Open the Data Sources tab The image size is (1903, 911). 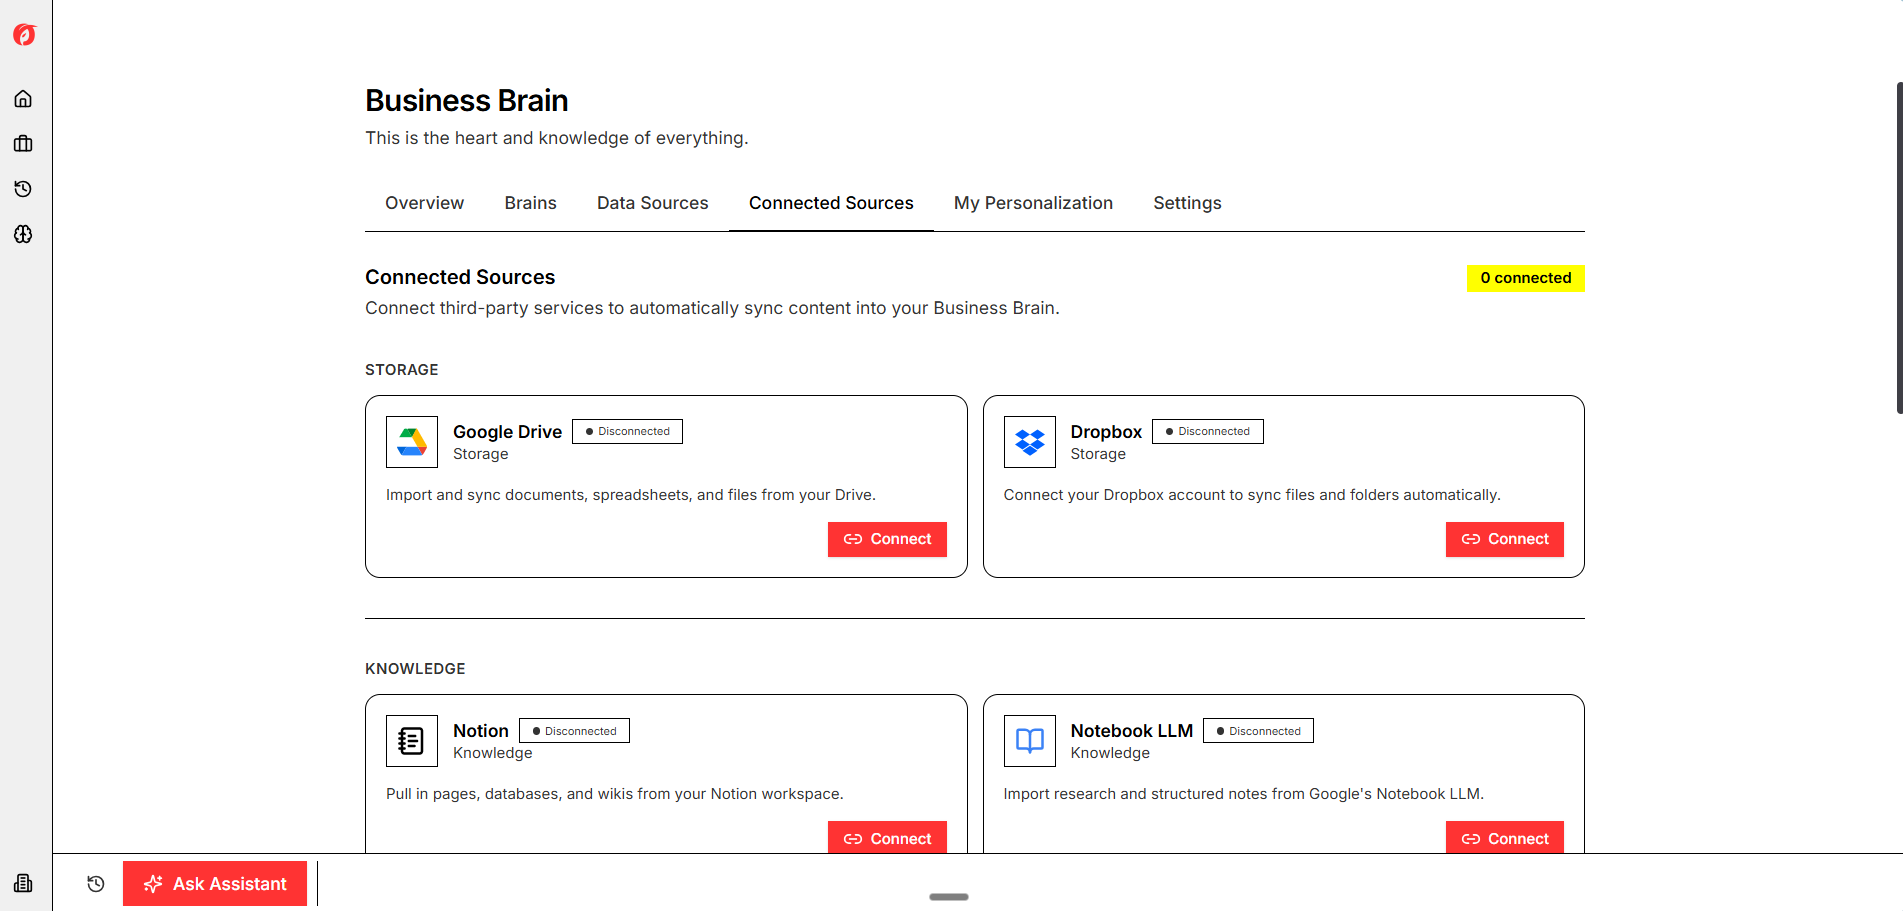tap(653, 203)
